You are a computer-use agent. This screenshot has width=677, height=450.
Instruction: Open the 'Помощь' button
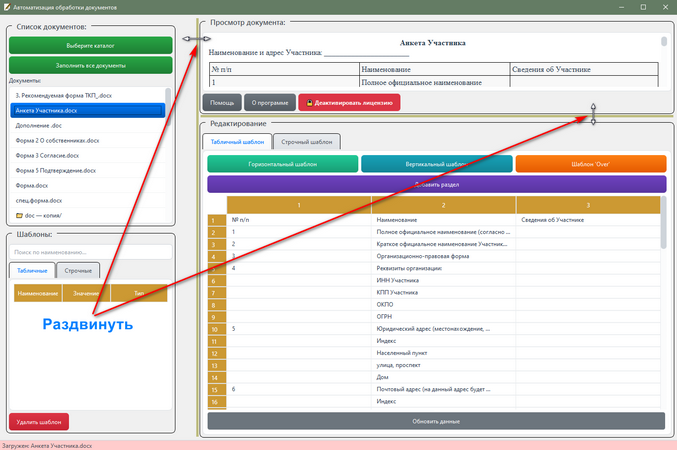(x=222, y=103)
